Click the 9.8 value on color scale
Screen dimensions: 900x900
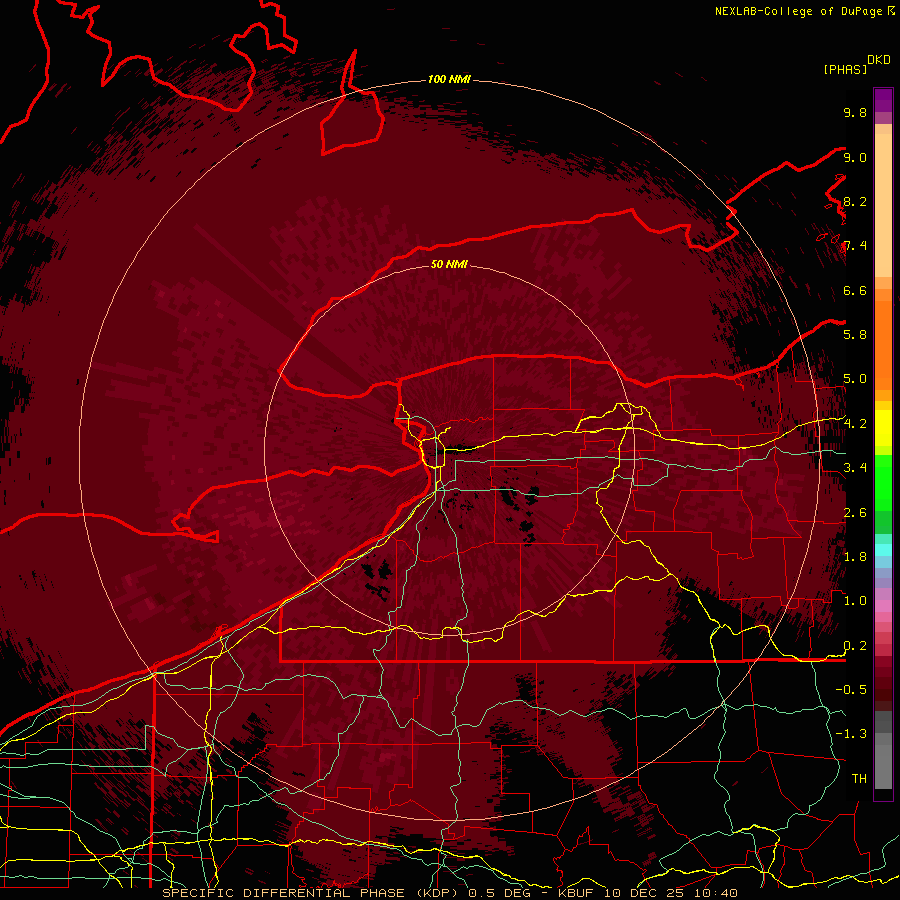click(855, 112)
